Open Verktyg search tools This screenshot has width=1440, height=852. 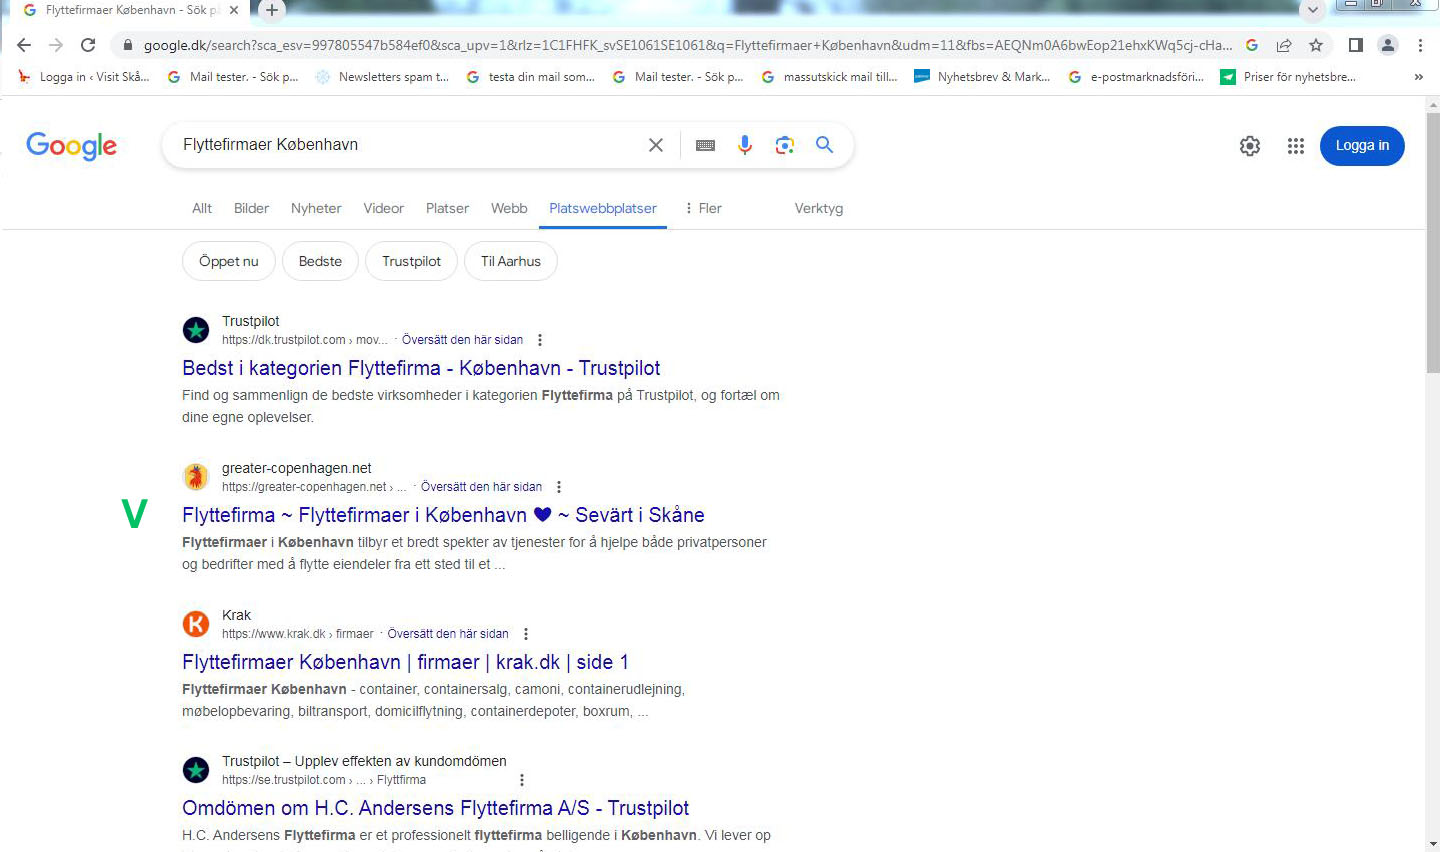[x=819, y=208]
